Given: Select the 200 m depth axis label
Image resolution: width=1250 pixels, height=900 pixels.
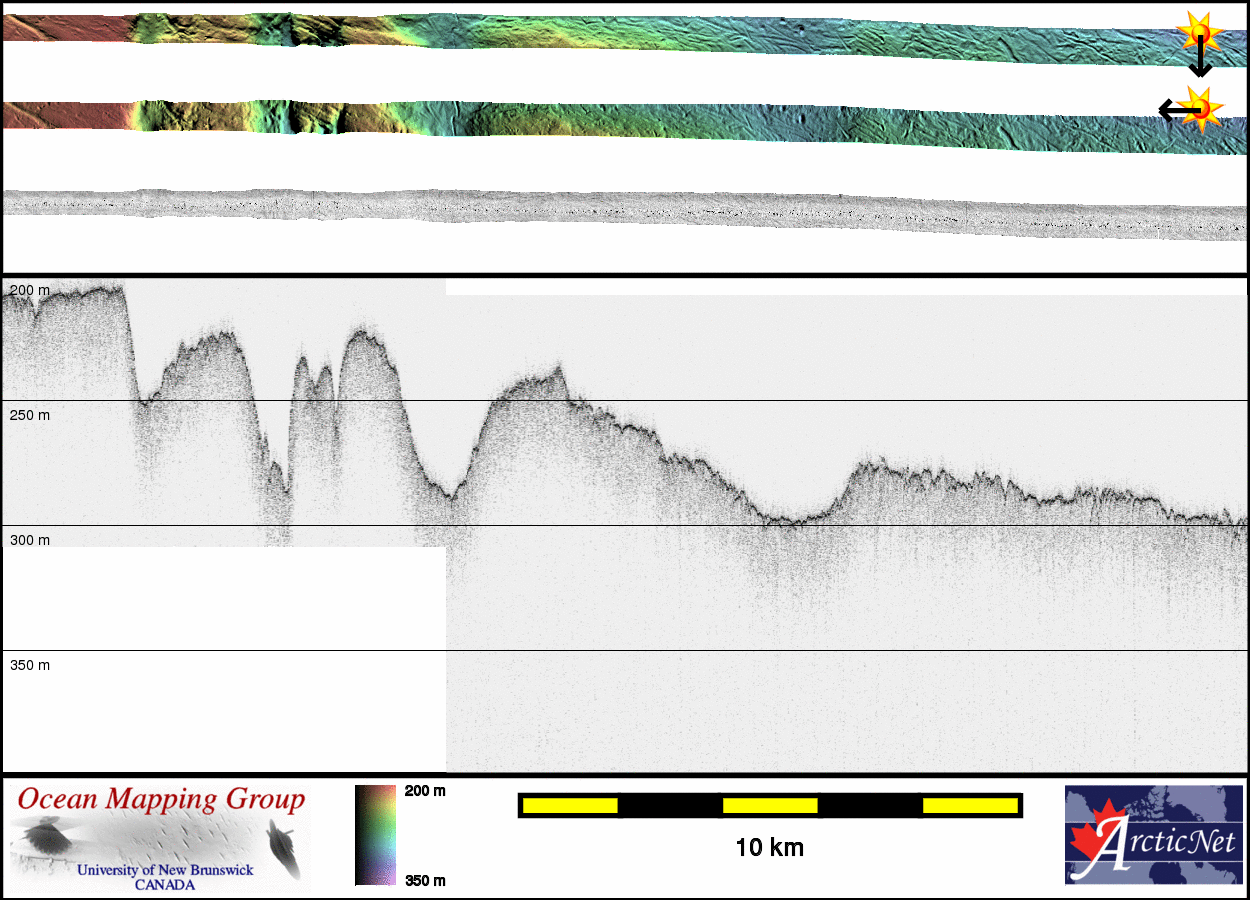Looking at the screenshot, I should point(29,290).
